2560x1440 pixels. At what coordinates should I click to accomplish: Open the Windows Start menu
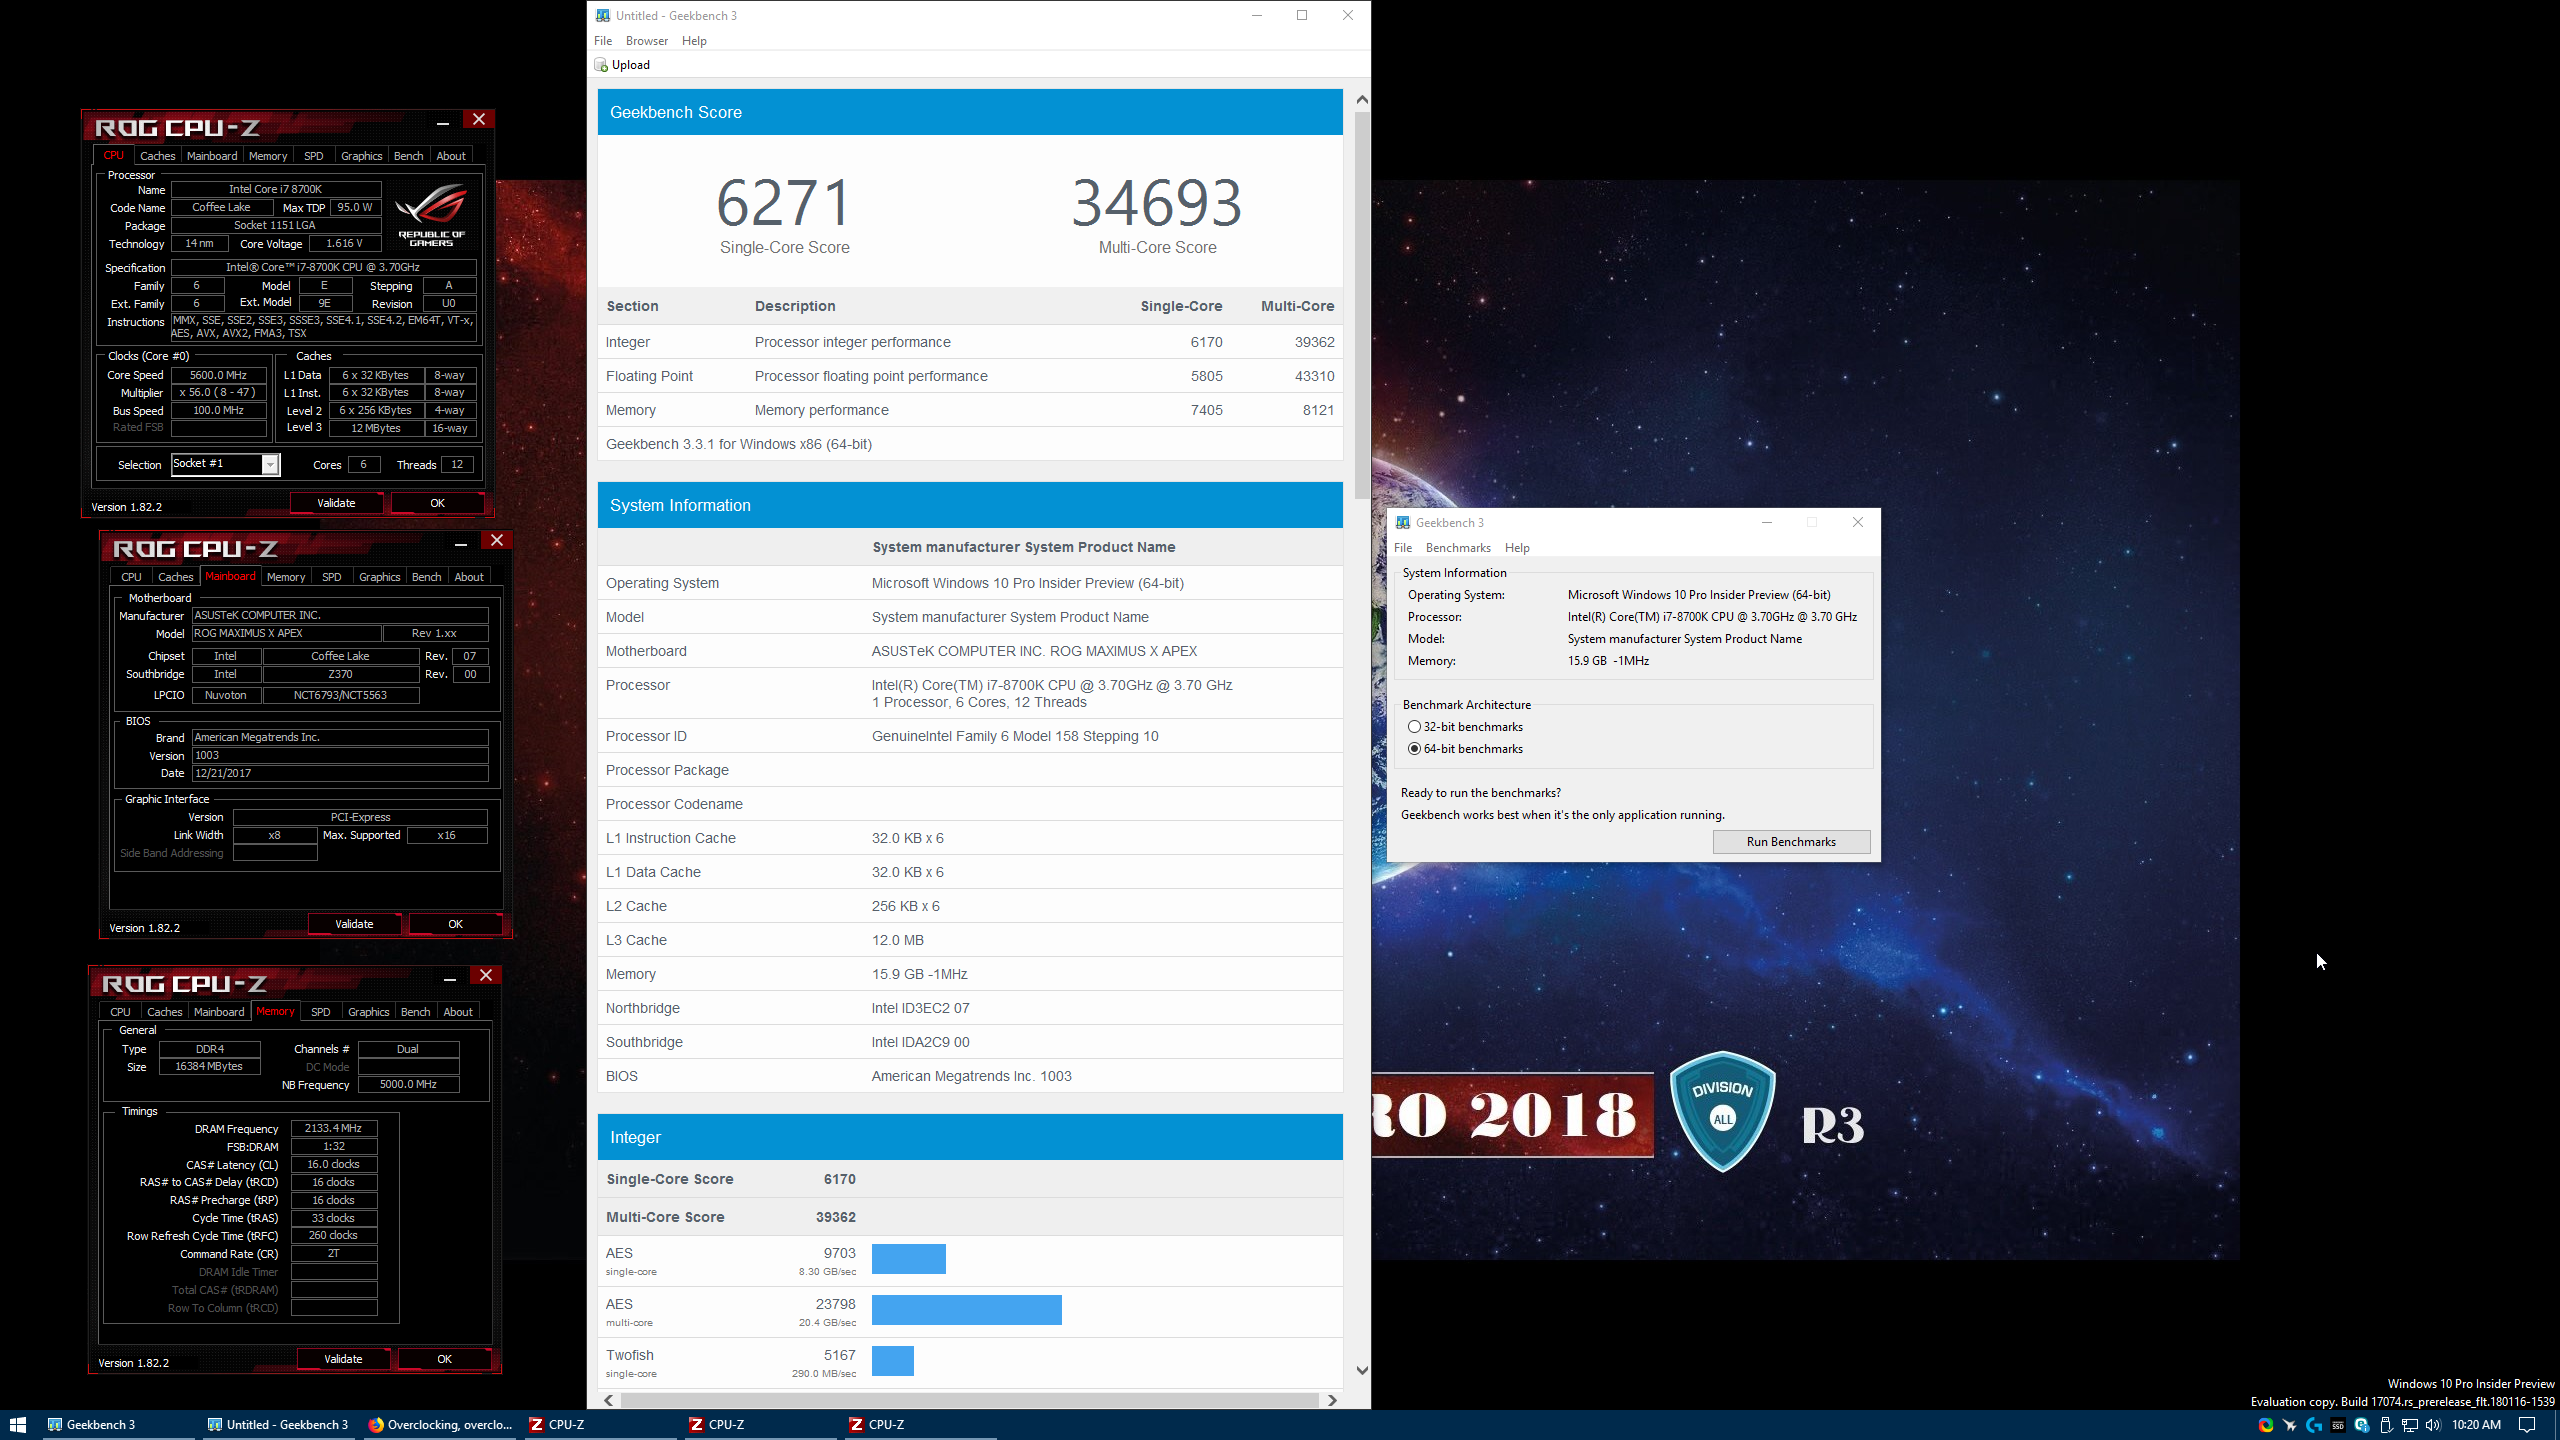17,1425
